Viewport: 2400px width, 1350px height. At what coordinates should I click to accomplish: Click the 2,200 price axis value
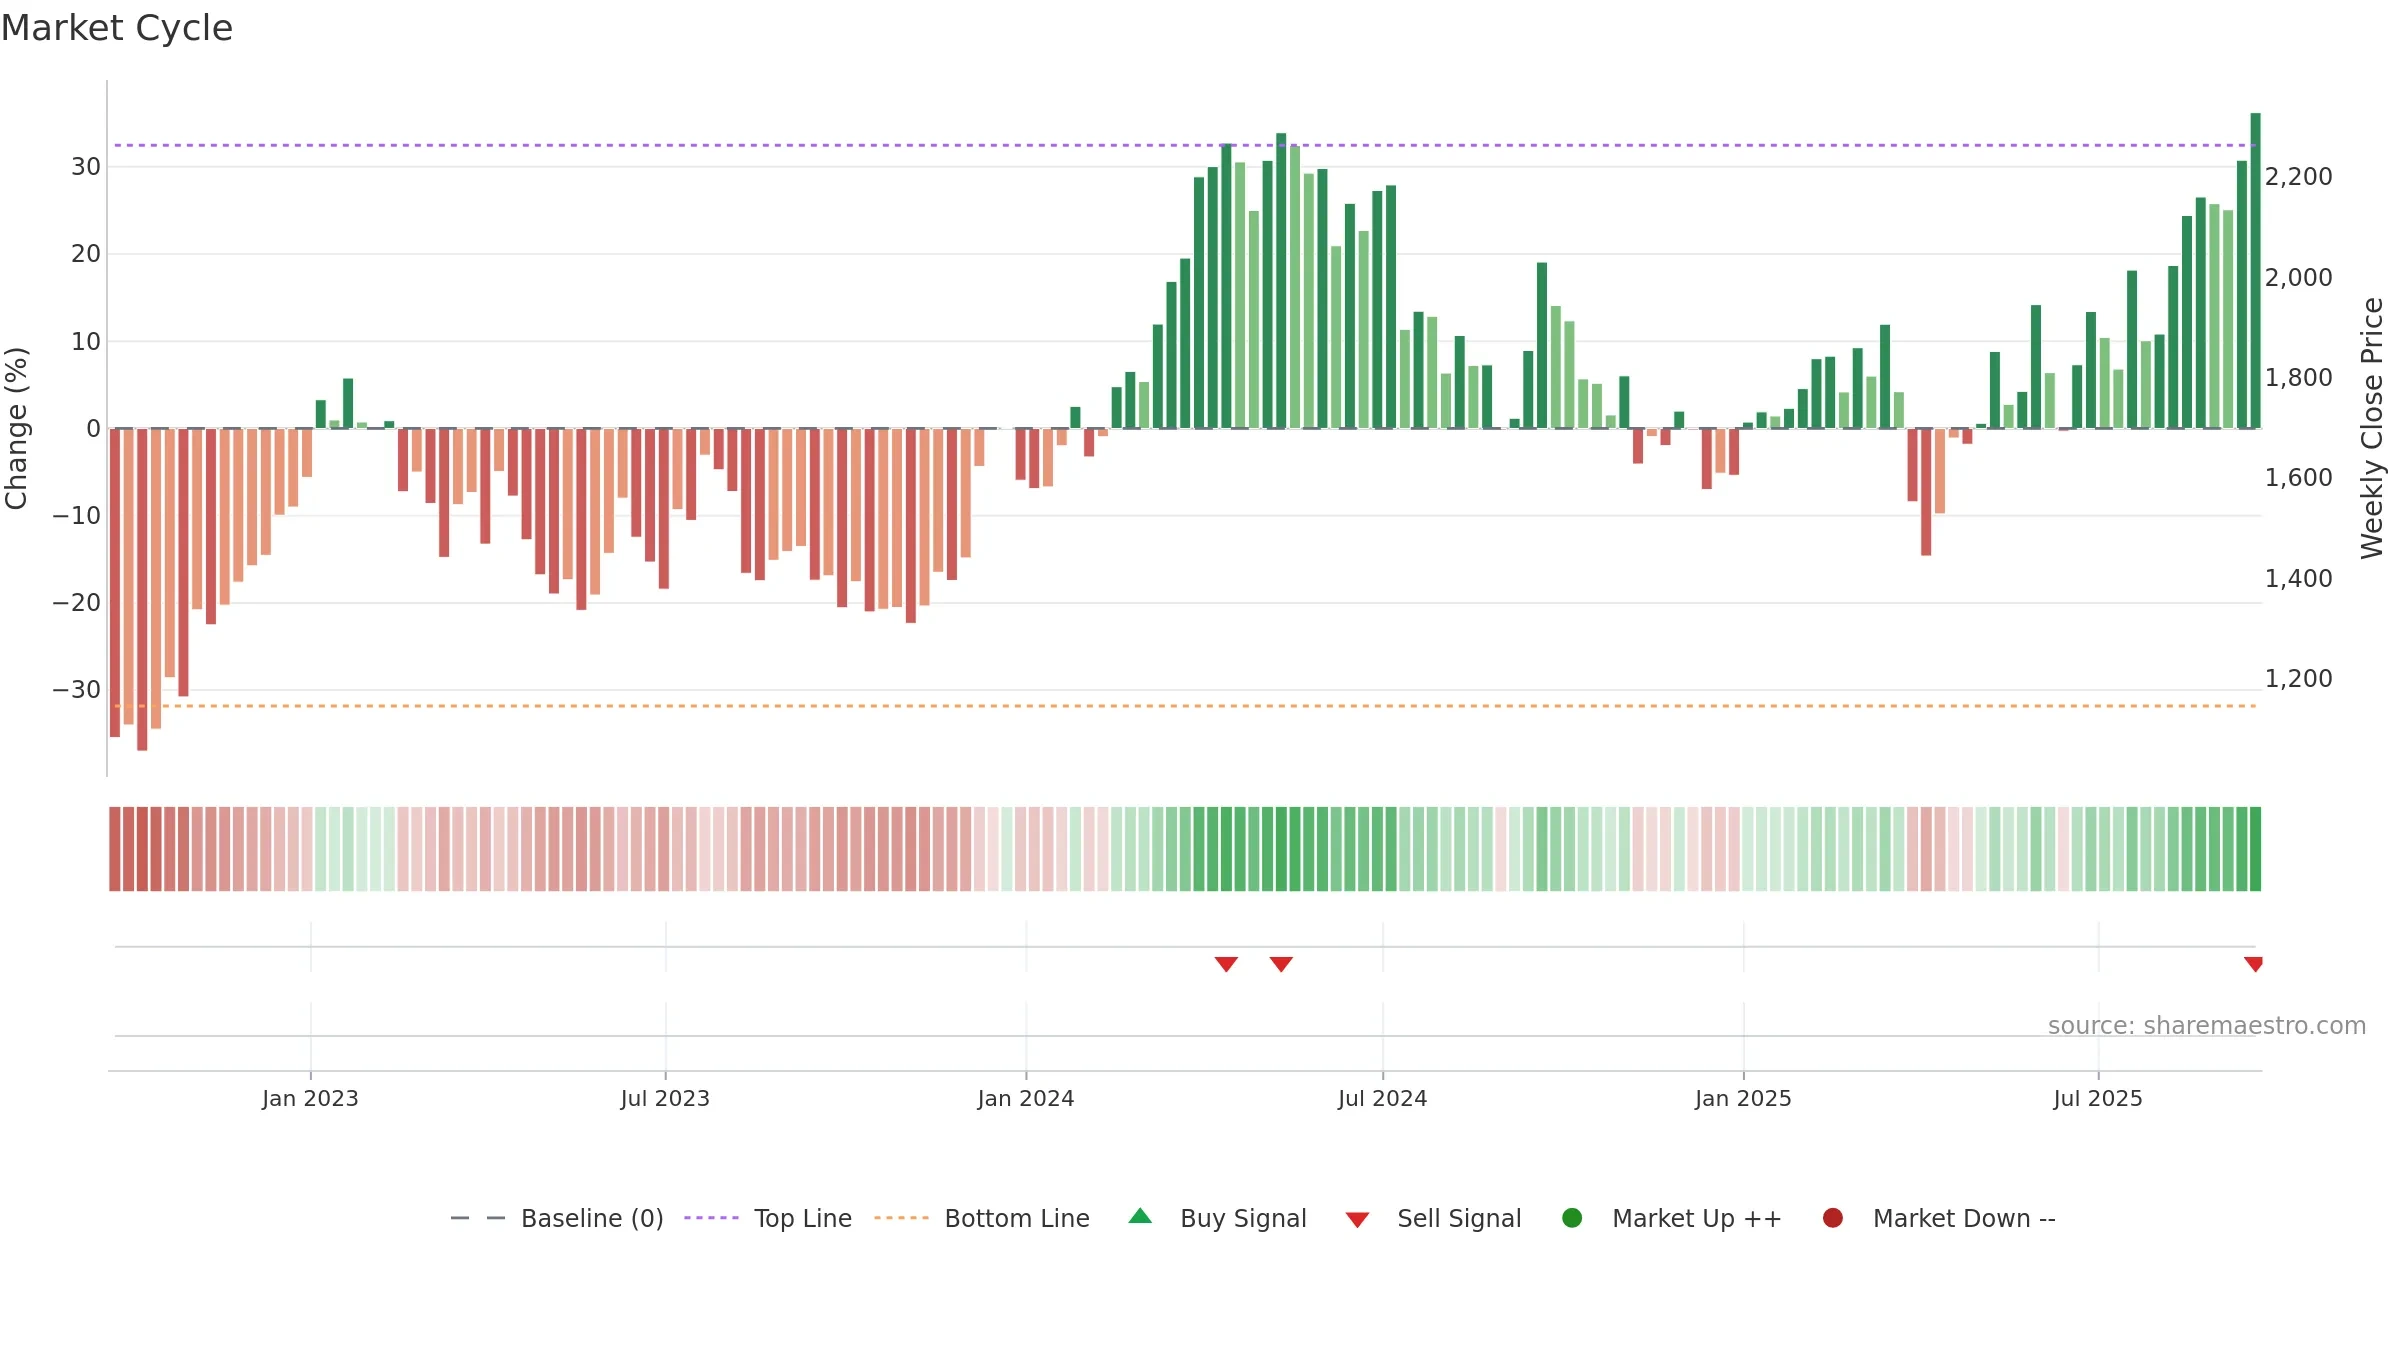[2298, 177]
